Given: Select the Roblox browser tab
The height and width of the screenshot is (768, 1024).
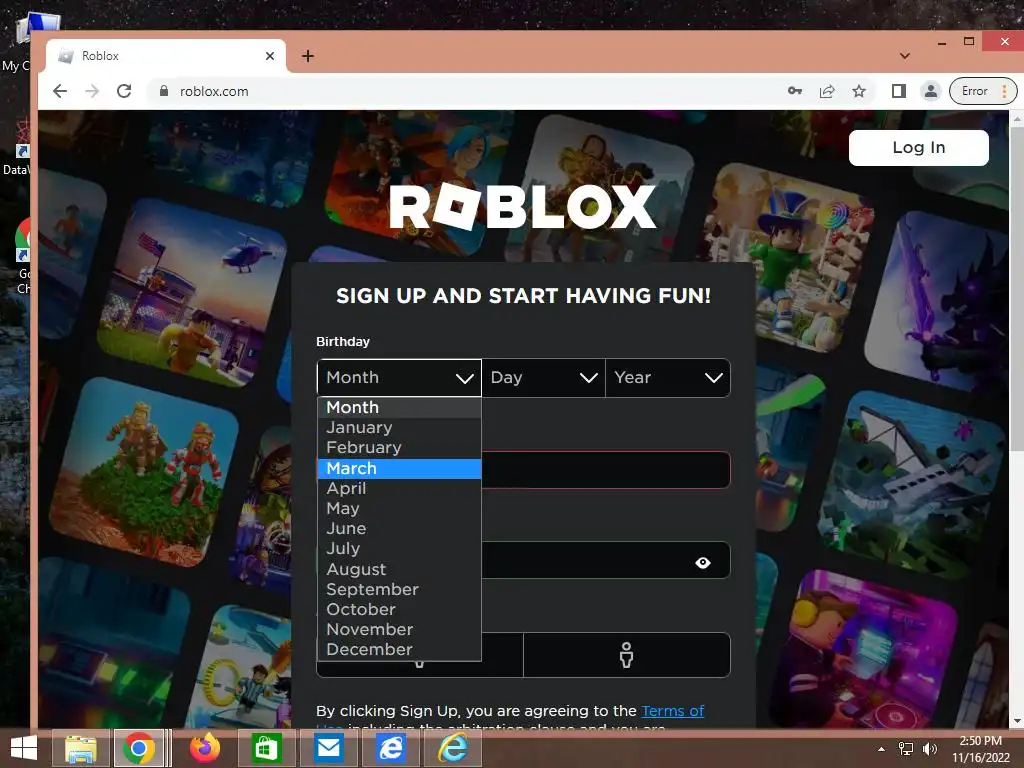Looking at the screenshot, I should [x=166, y=56].
